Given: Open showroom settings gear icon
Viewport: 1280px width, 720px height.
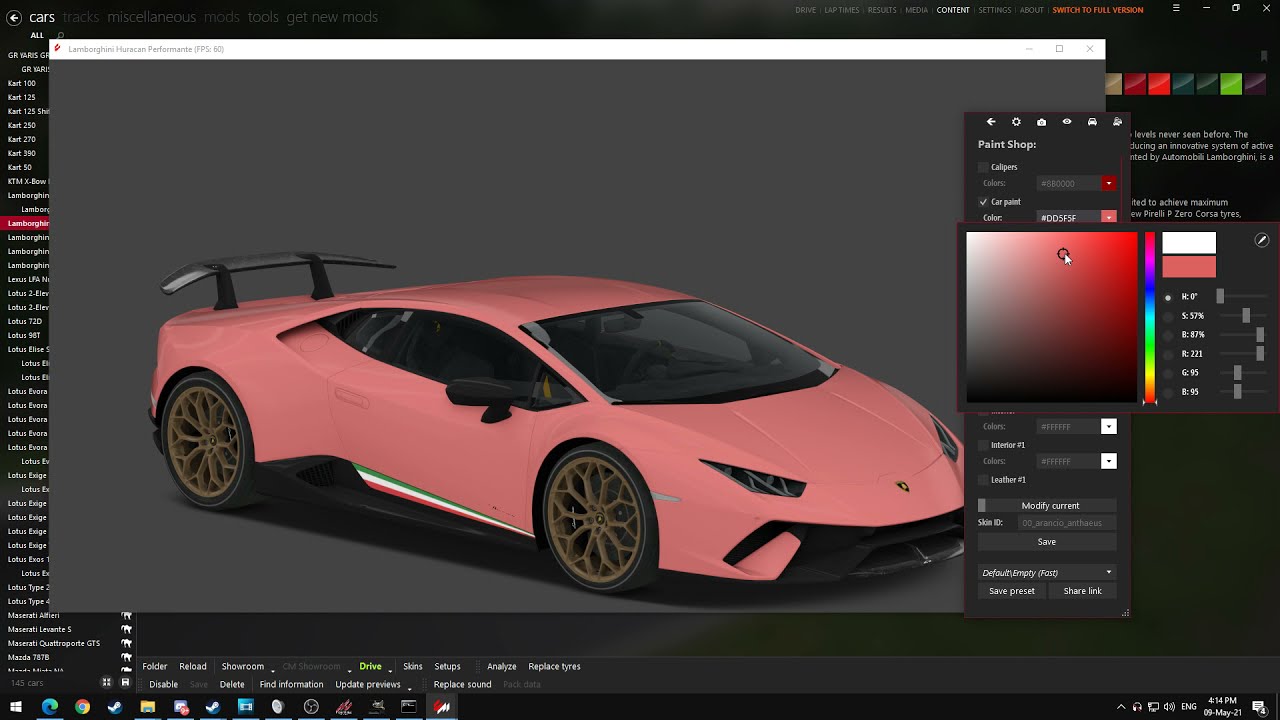Looking at the screenshot, I should point(1016,122).
